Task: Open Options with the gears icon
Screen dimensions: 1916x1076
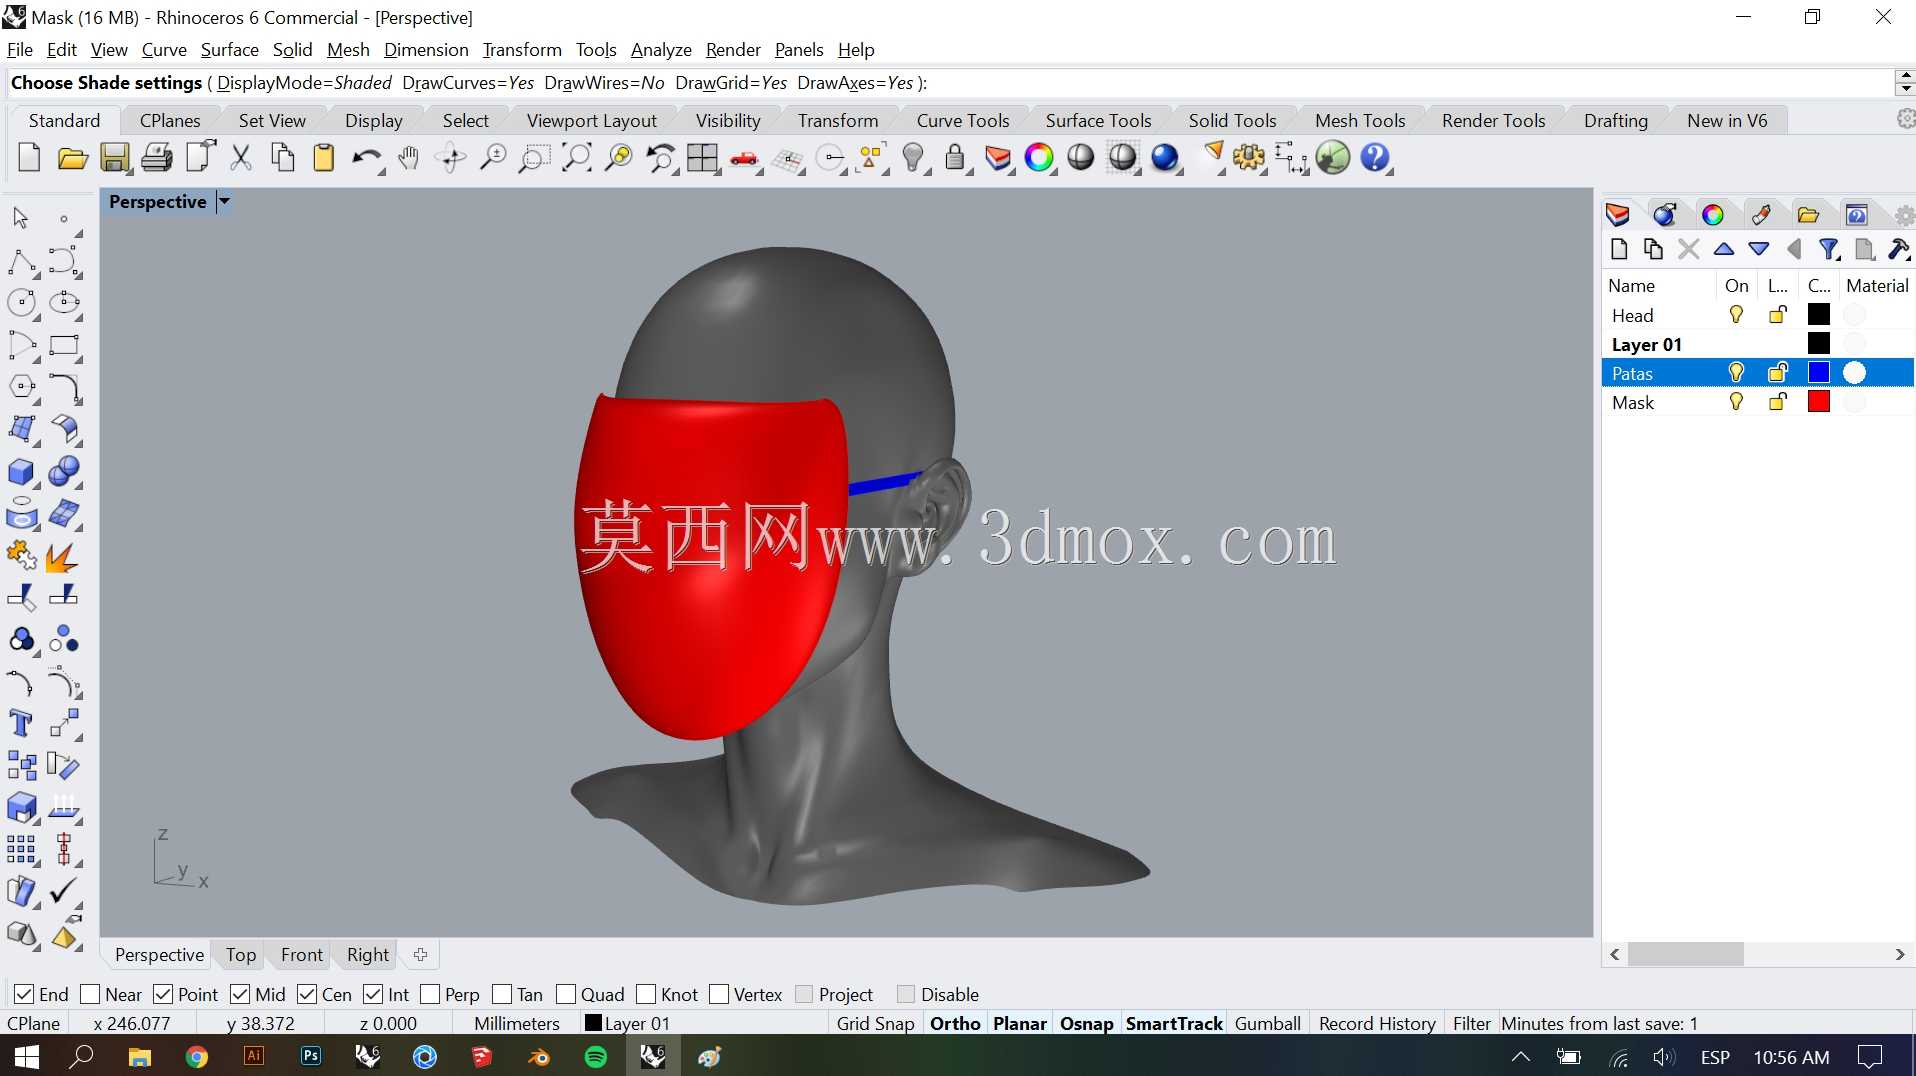Action: 1249,158
